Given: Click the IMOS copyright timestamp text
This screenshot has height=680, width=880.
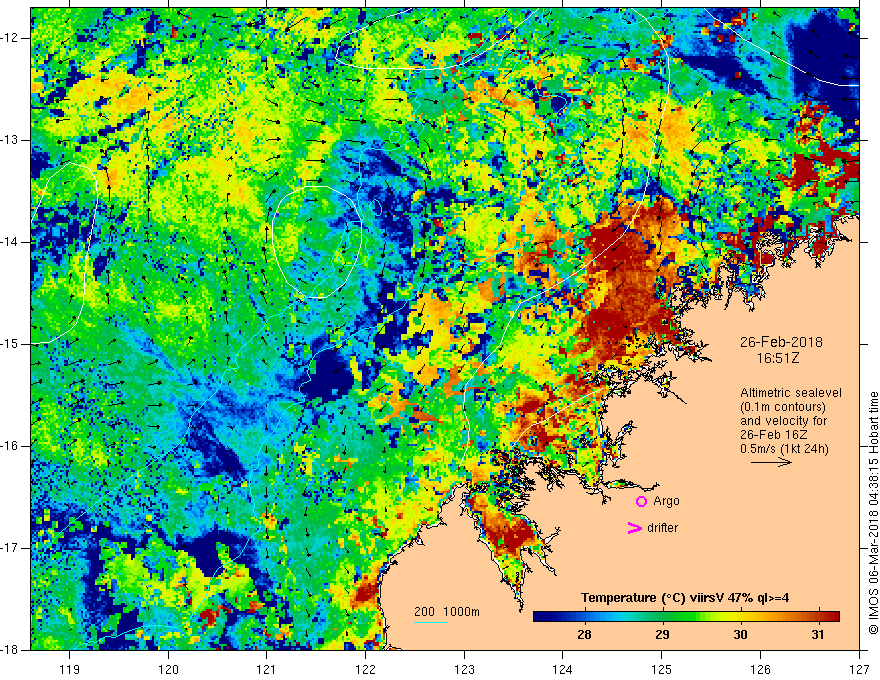Looking at the screenshot, I should tap(873, 513).
